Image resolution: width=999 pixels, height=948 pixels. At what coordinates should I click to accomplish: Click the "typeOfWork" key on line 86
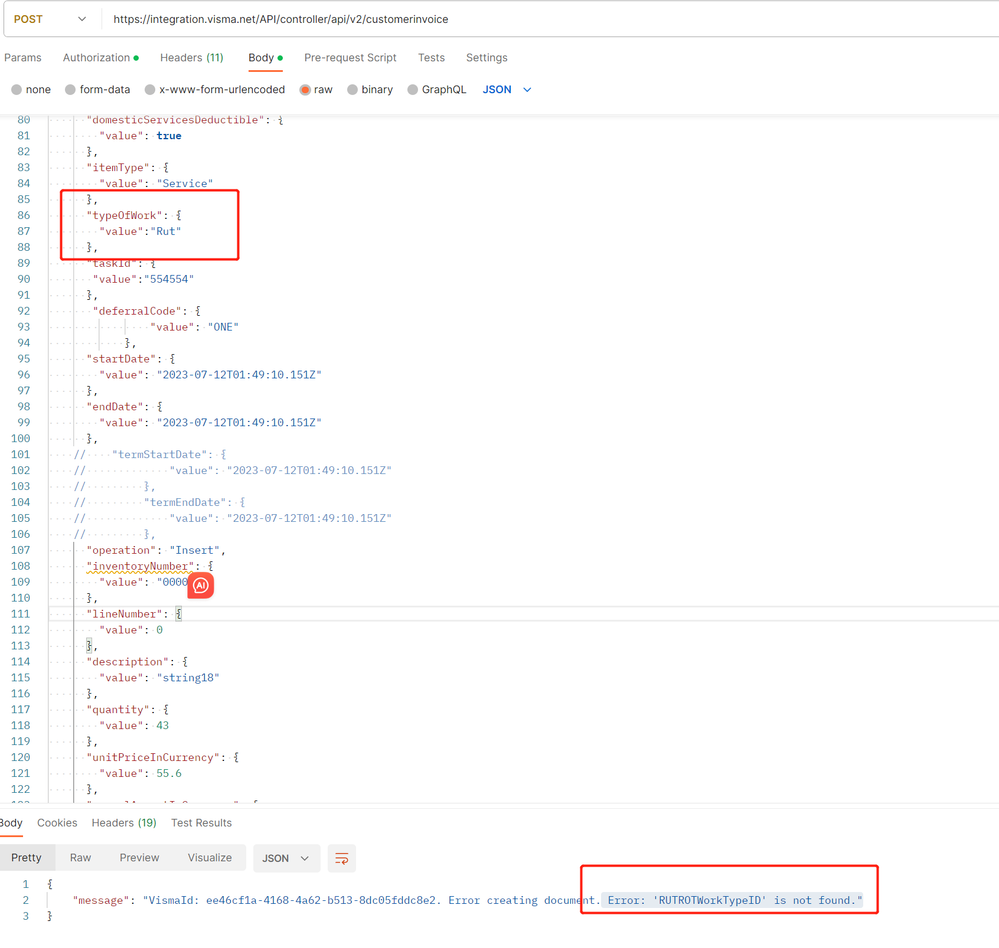point(124,215)
